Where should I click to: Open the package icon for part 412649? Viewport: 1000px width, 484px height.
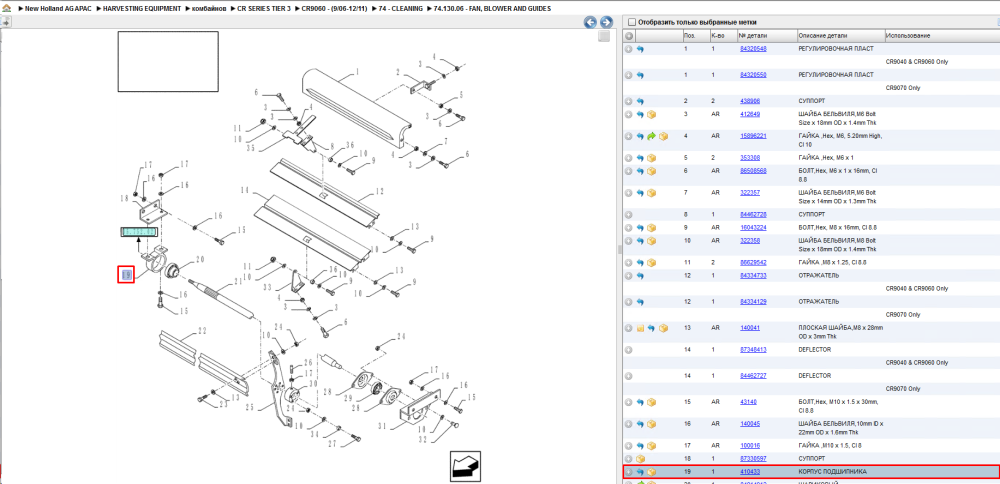652,115
